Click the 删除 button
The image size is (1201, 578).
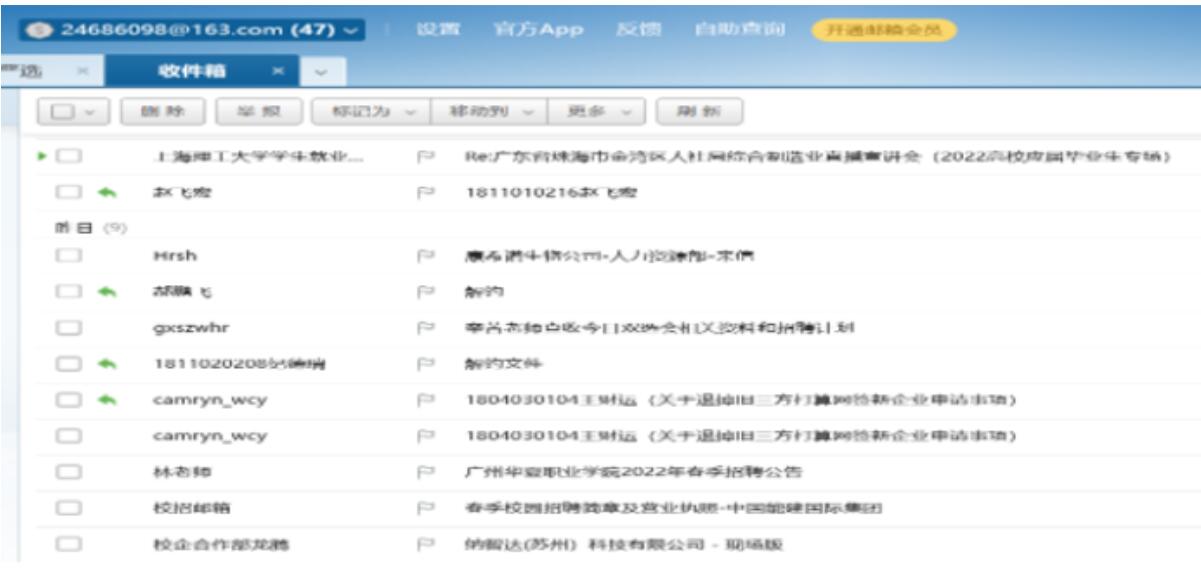click(162, 112)
